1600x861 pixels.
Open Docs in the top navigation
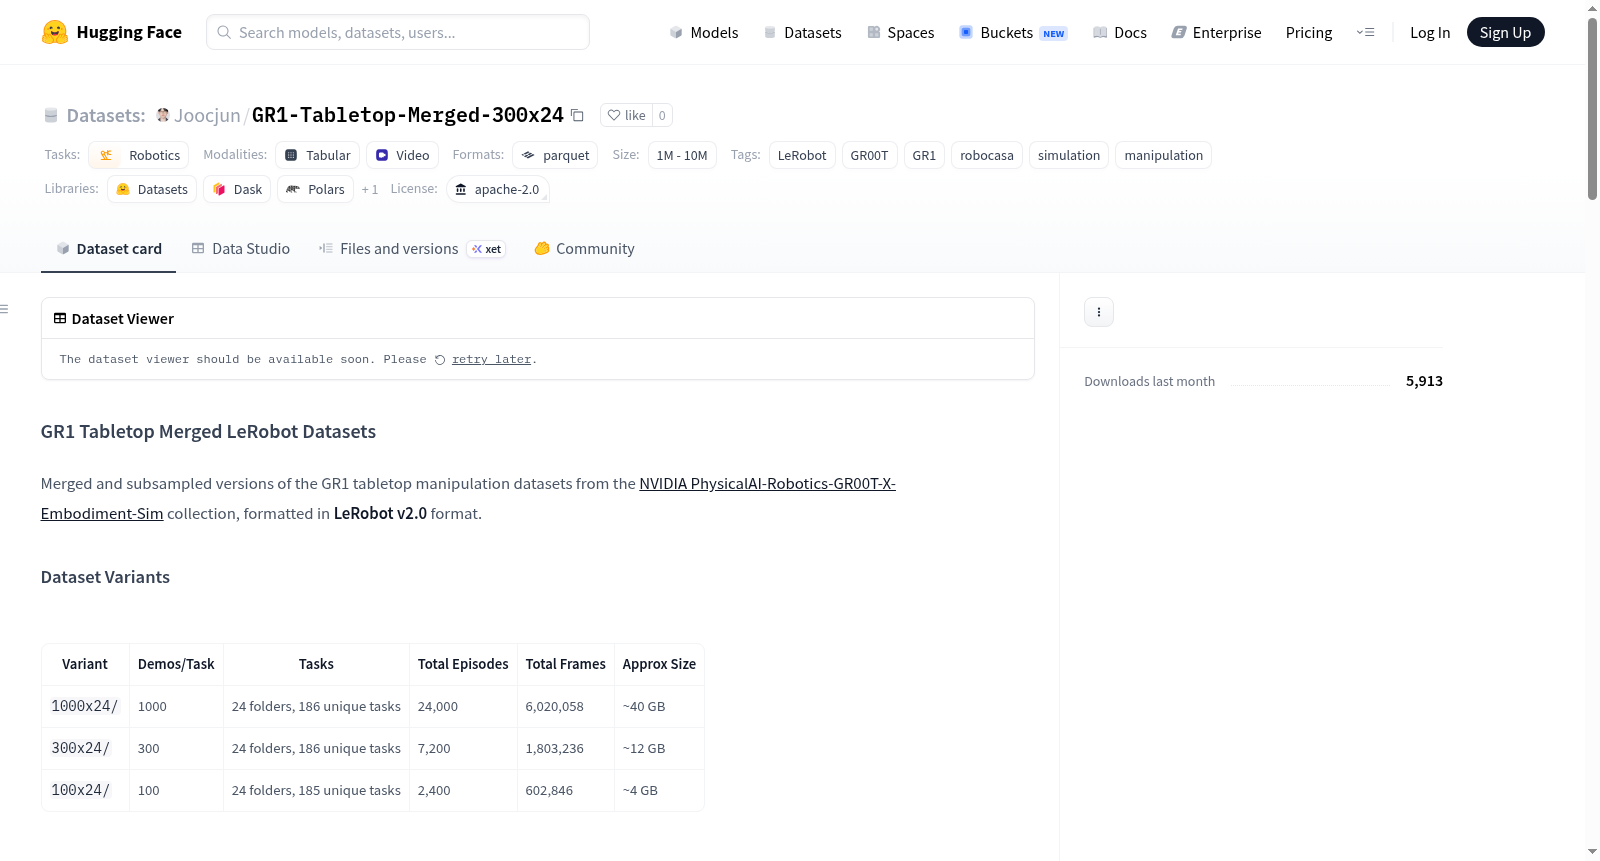1120,32
